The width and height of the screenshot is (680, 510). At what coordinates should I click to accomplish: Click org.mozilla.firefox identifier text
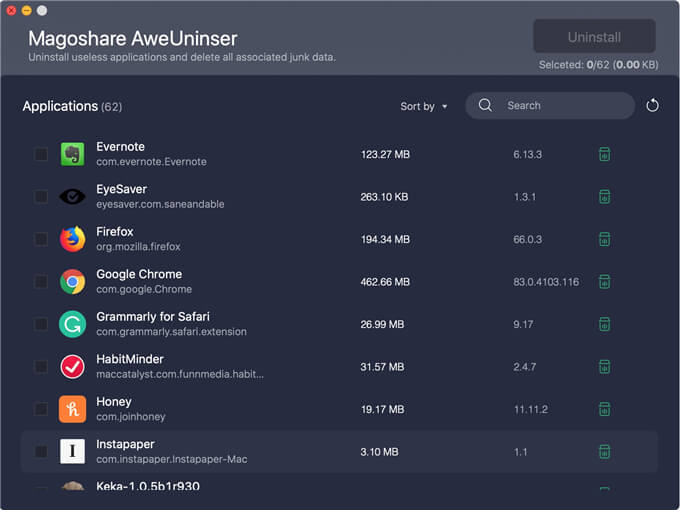coord(138,247)
